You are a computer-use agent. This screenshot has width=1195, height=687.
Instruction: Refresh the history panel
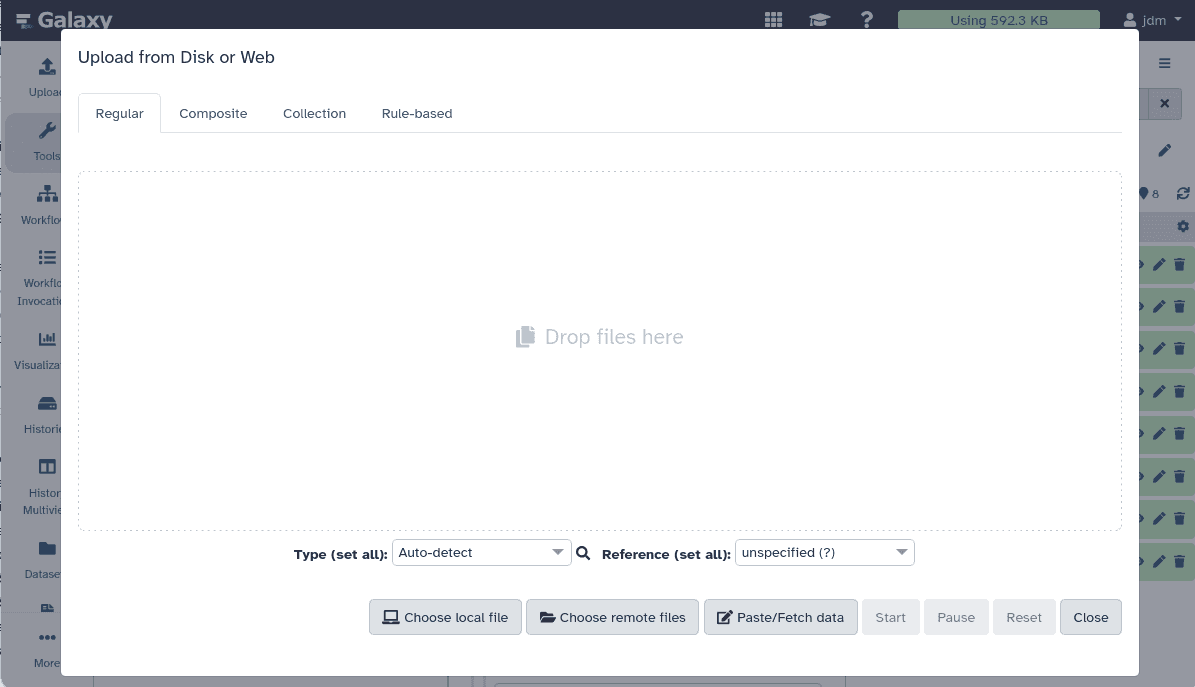1183,193
